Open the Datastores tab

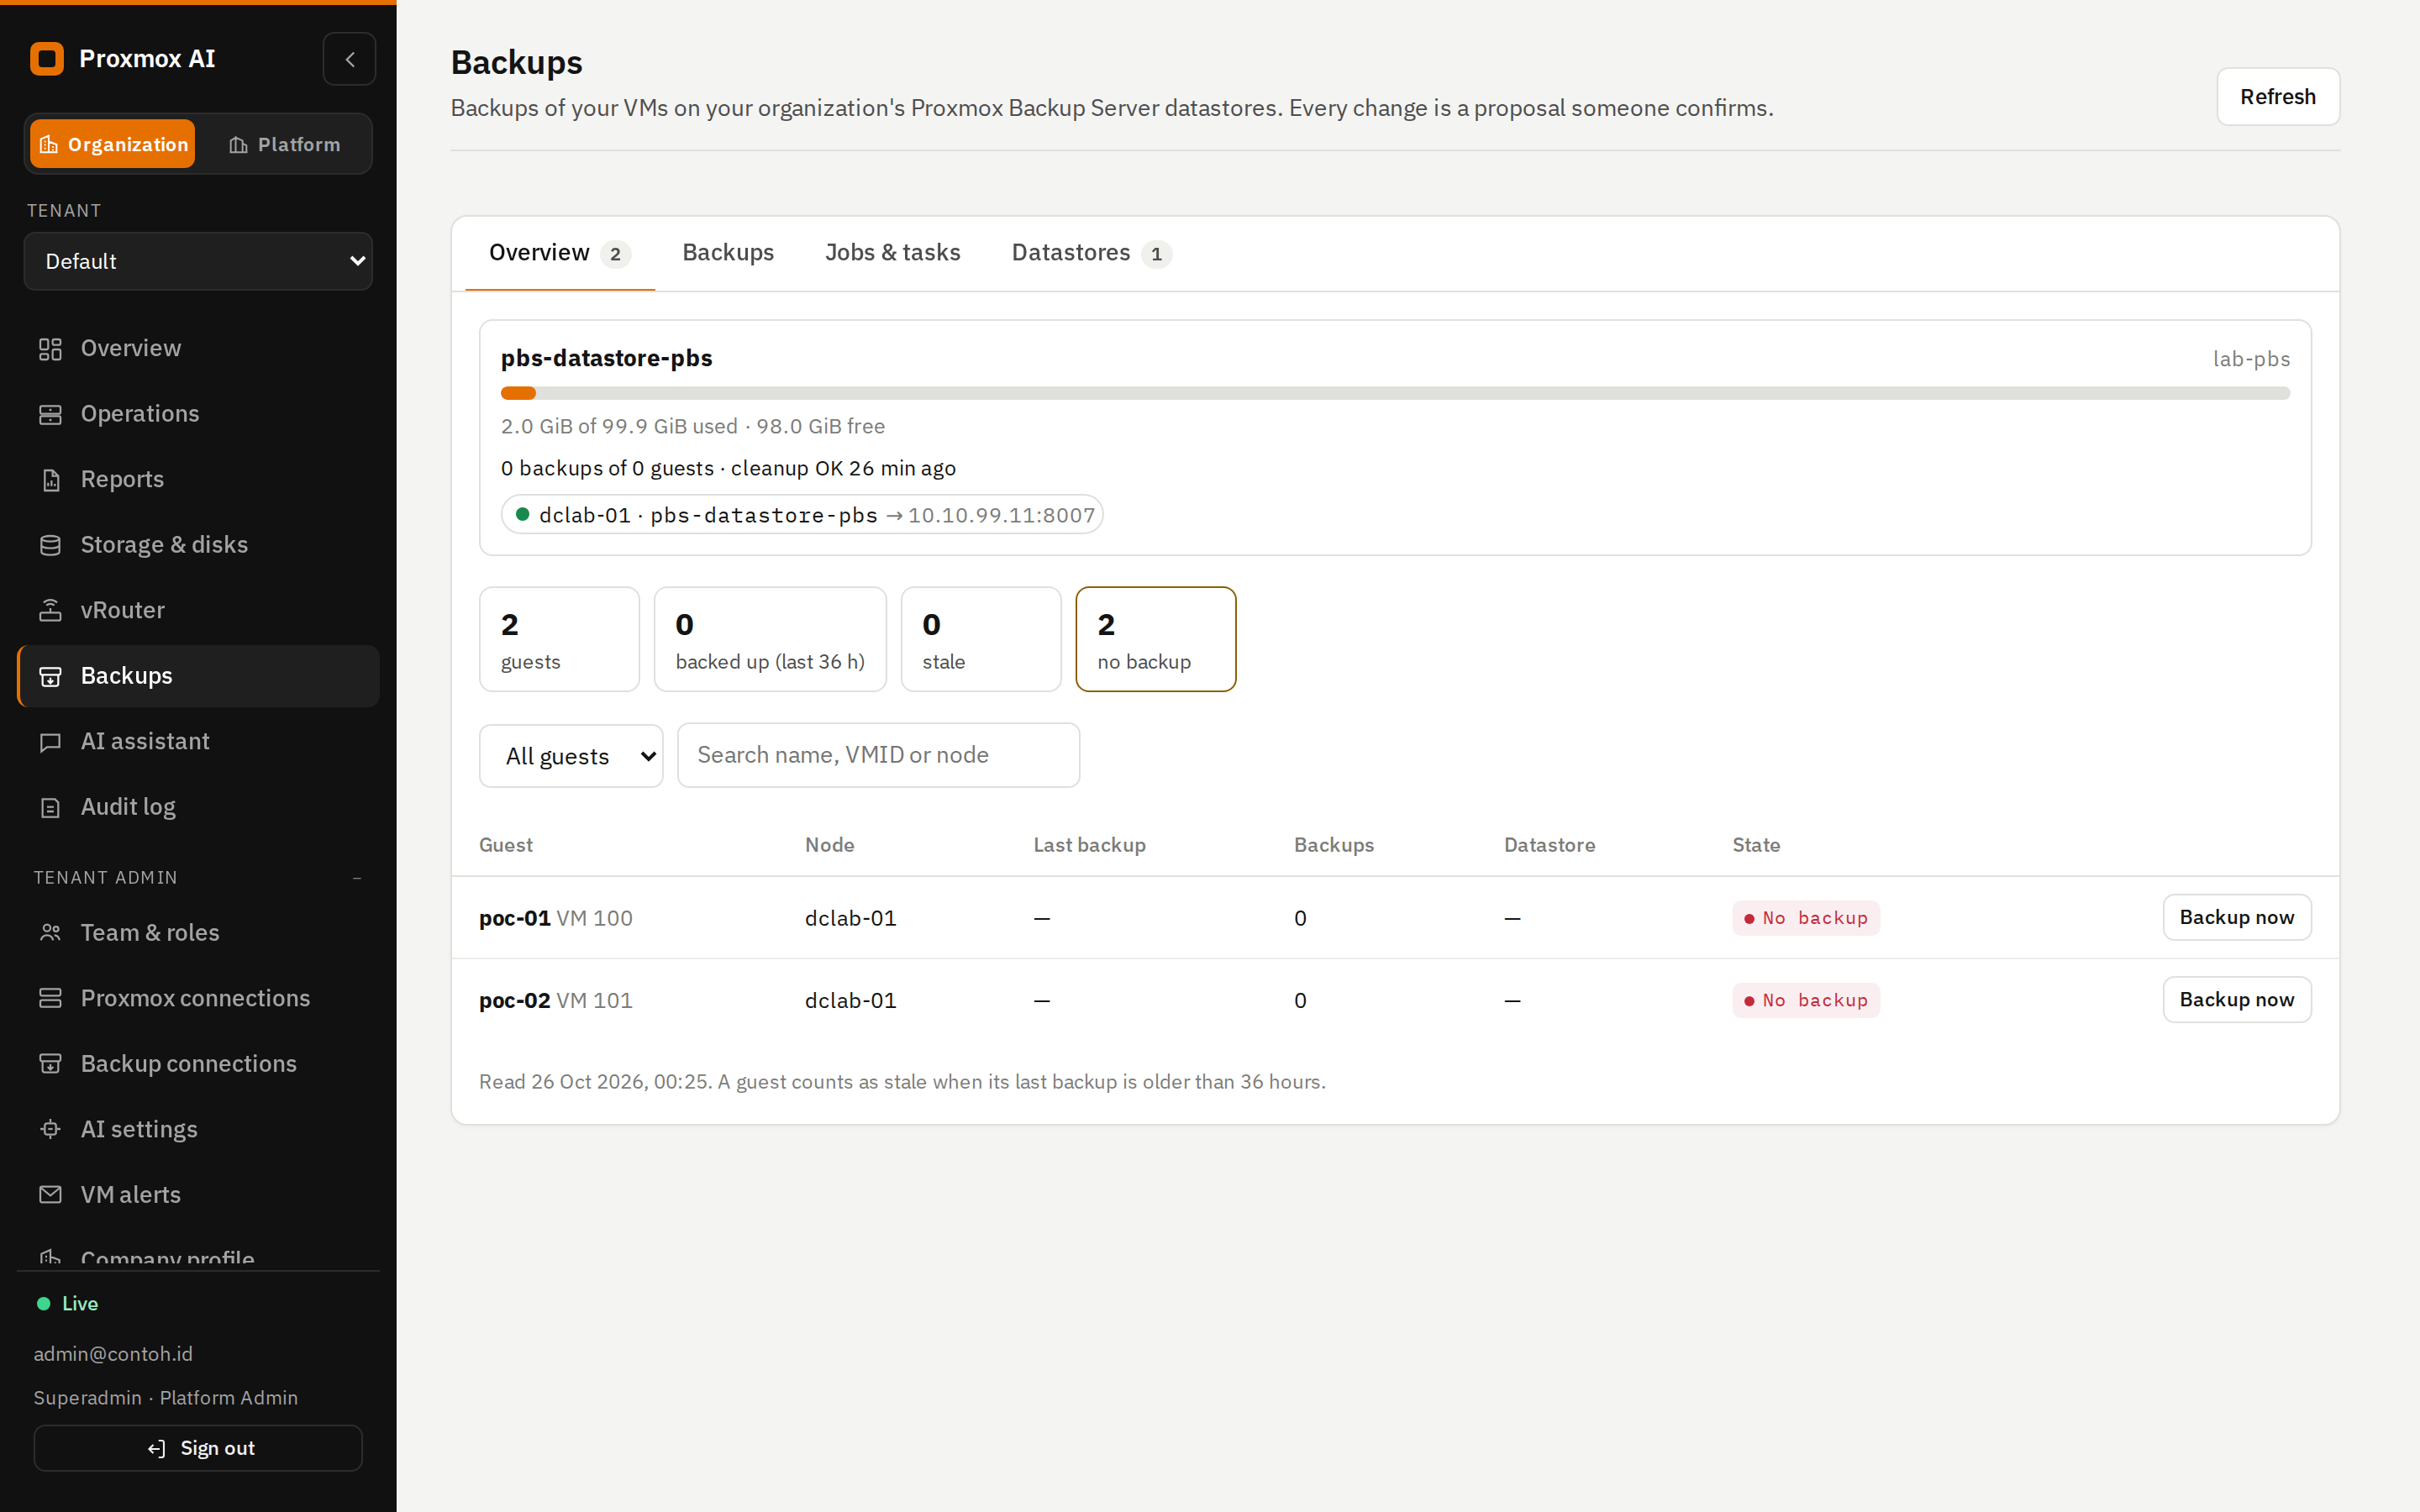click(1091, 253)
